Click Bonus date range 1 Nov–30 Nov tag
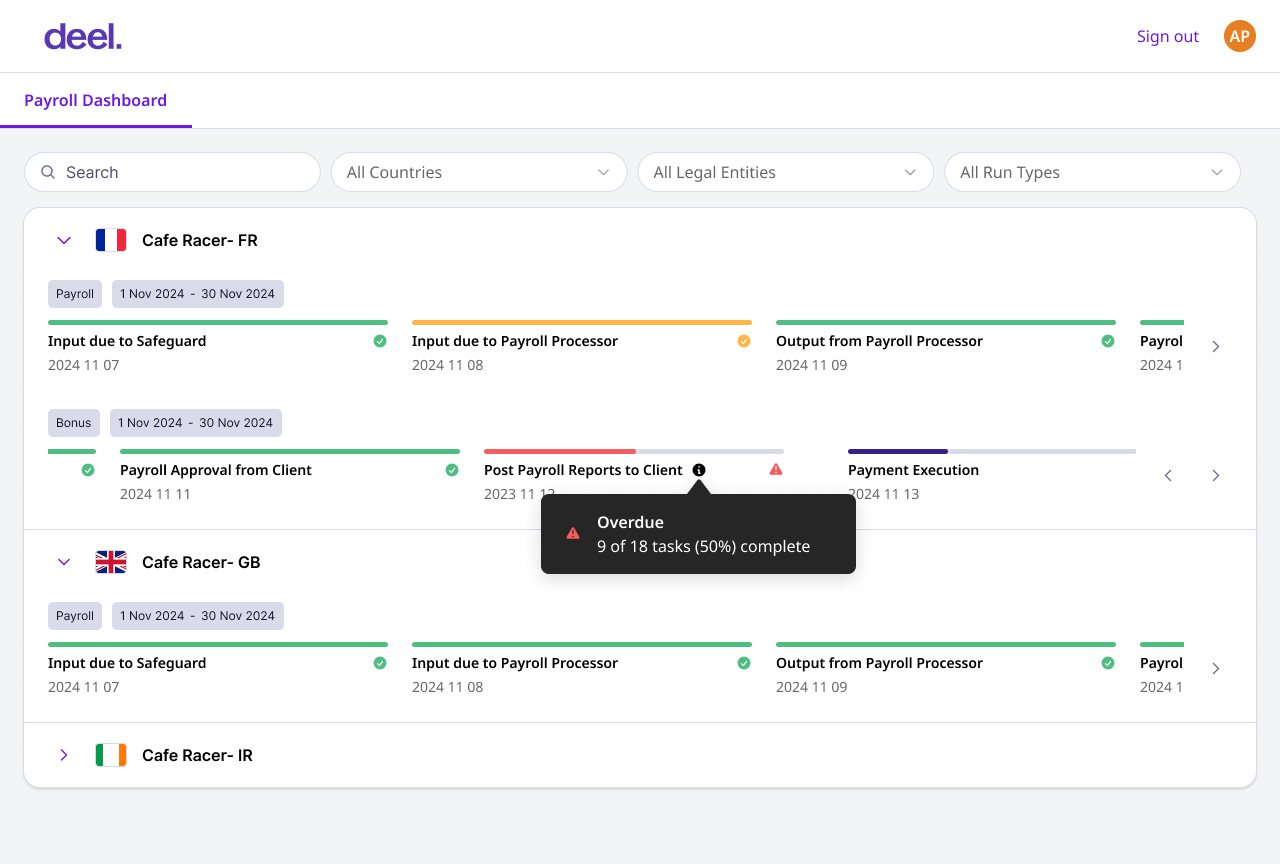This screenshot has height=864, width=1280. 196,423
